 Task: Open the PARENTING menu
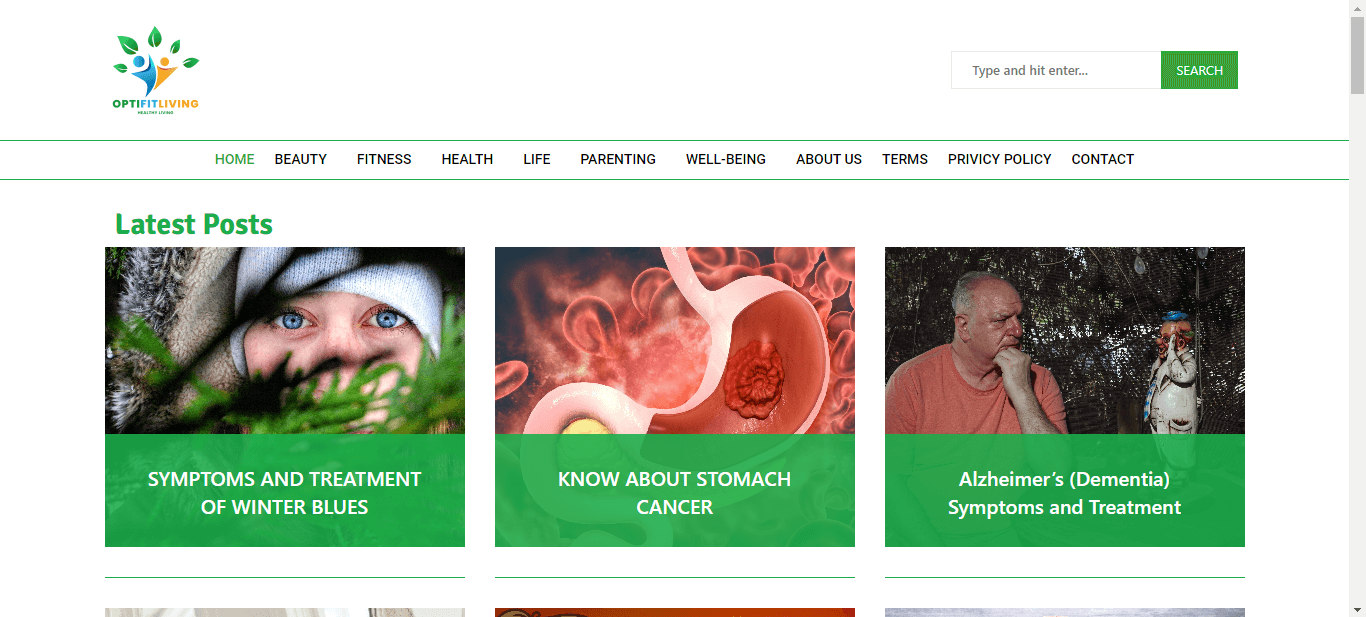(x=618, y=159)
